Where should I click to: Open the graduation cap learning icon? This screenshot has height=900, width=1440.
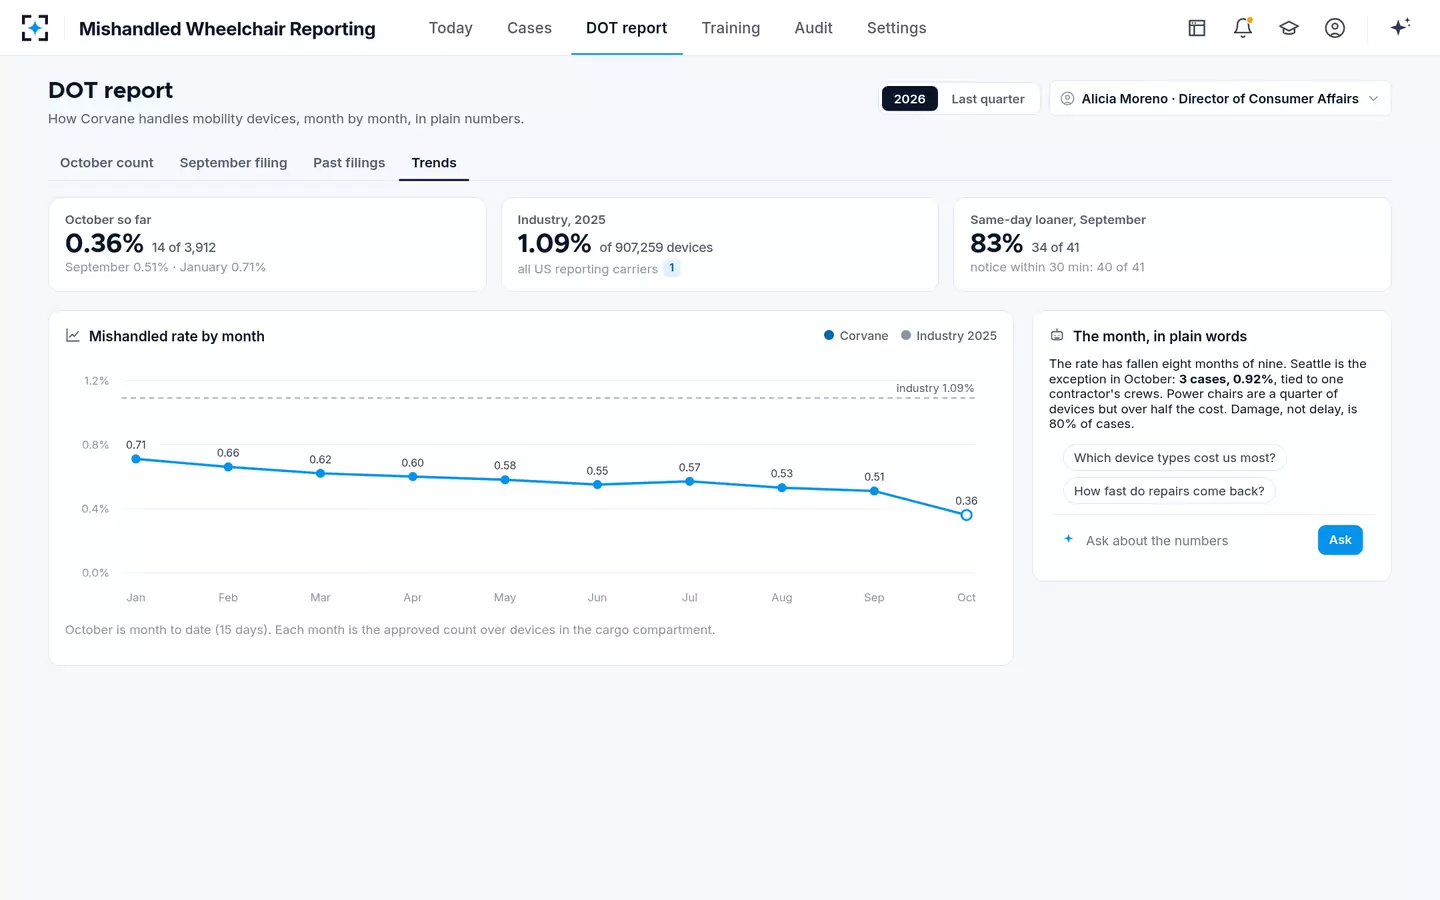click(1289, 28)
